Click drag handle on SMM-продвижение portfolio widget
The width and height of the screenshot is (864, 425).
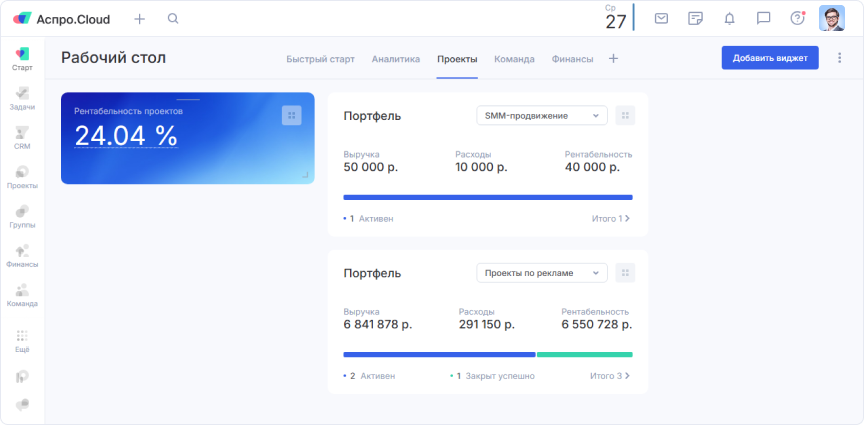click(625, 116)
